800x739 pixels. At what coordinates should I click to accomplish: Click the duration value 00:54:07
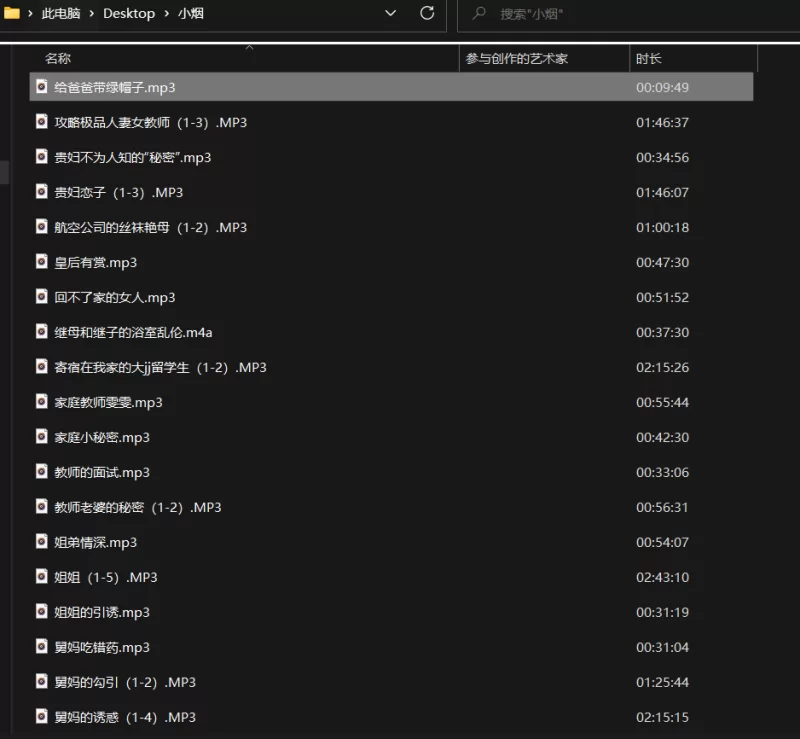(662, 542)
